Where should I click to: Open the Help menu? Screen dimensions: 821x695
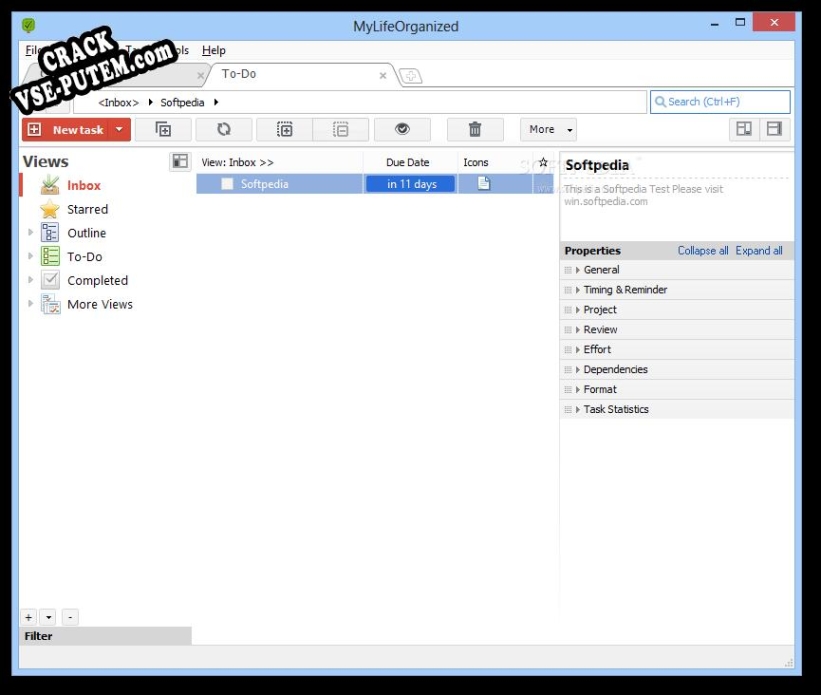(x=214, y=50)
